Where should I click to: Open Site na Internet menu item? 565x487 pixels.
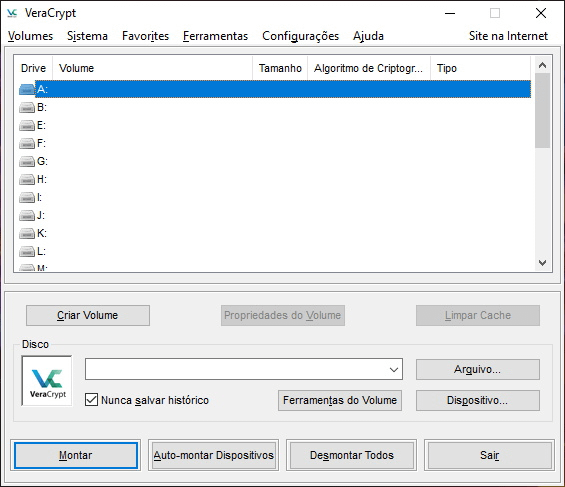tap(508, 36)
